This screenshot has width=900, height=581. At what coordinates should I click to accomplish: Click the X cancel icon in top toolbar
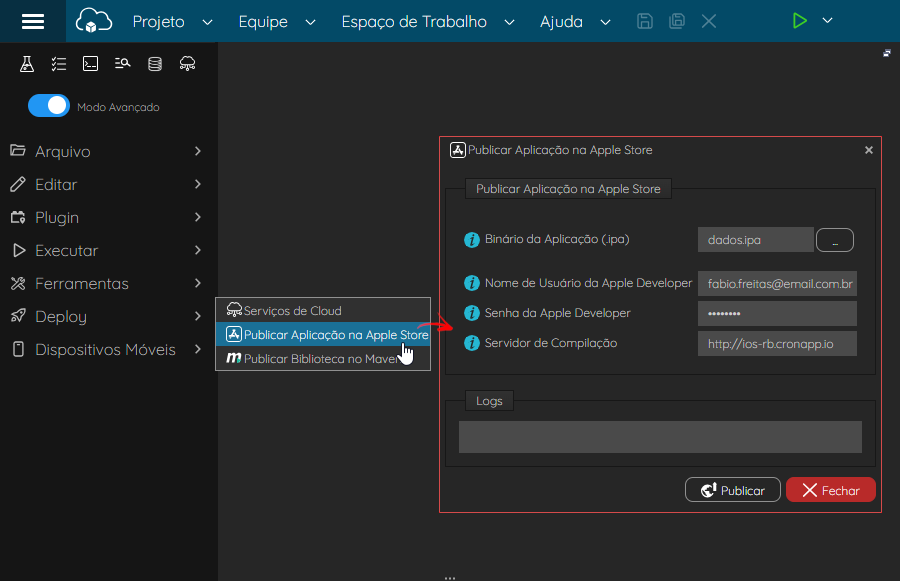coord(709,21)
